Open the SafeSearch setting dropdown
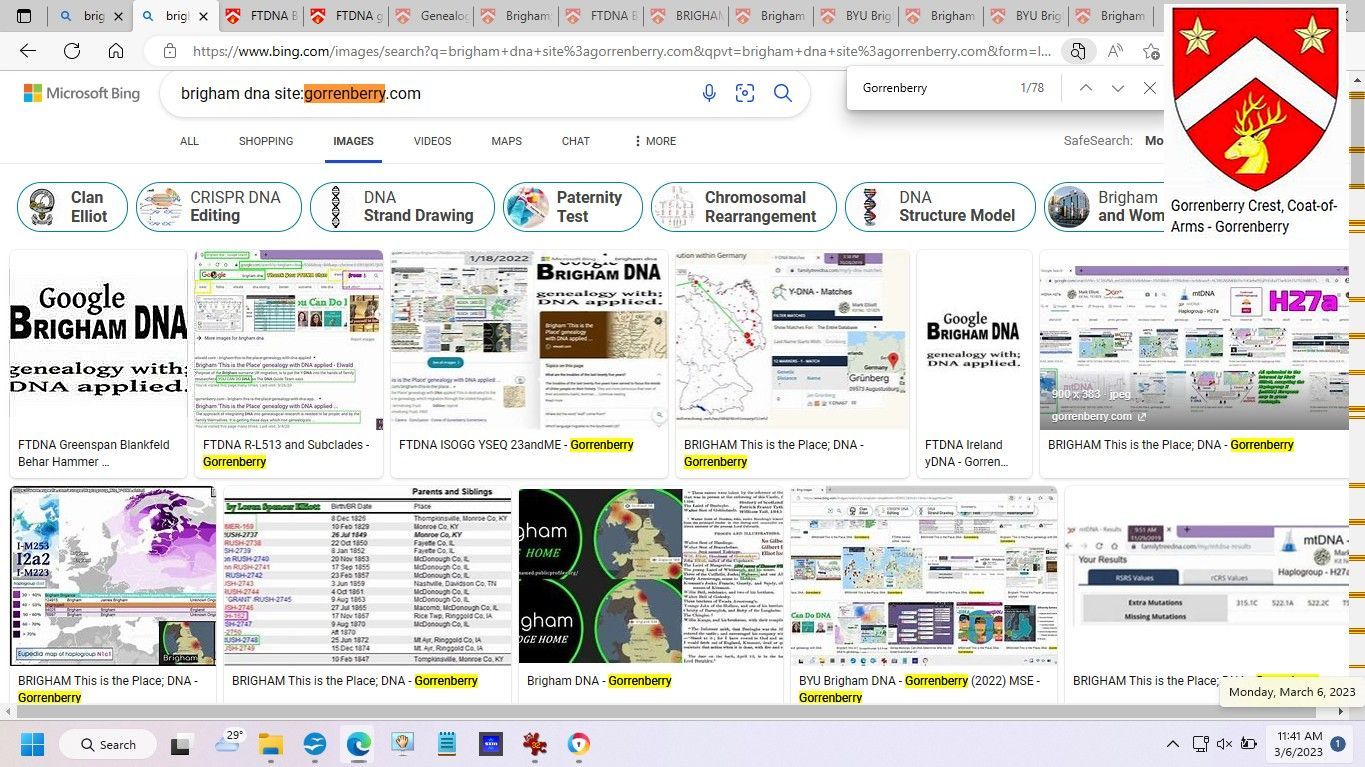This screenshot has width=1365, height=767. coord(1113,141)
